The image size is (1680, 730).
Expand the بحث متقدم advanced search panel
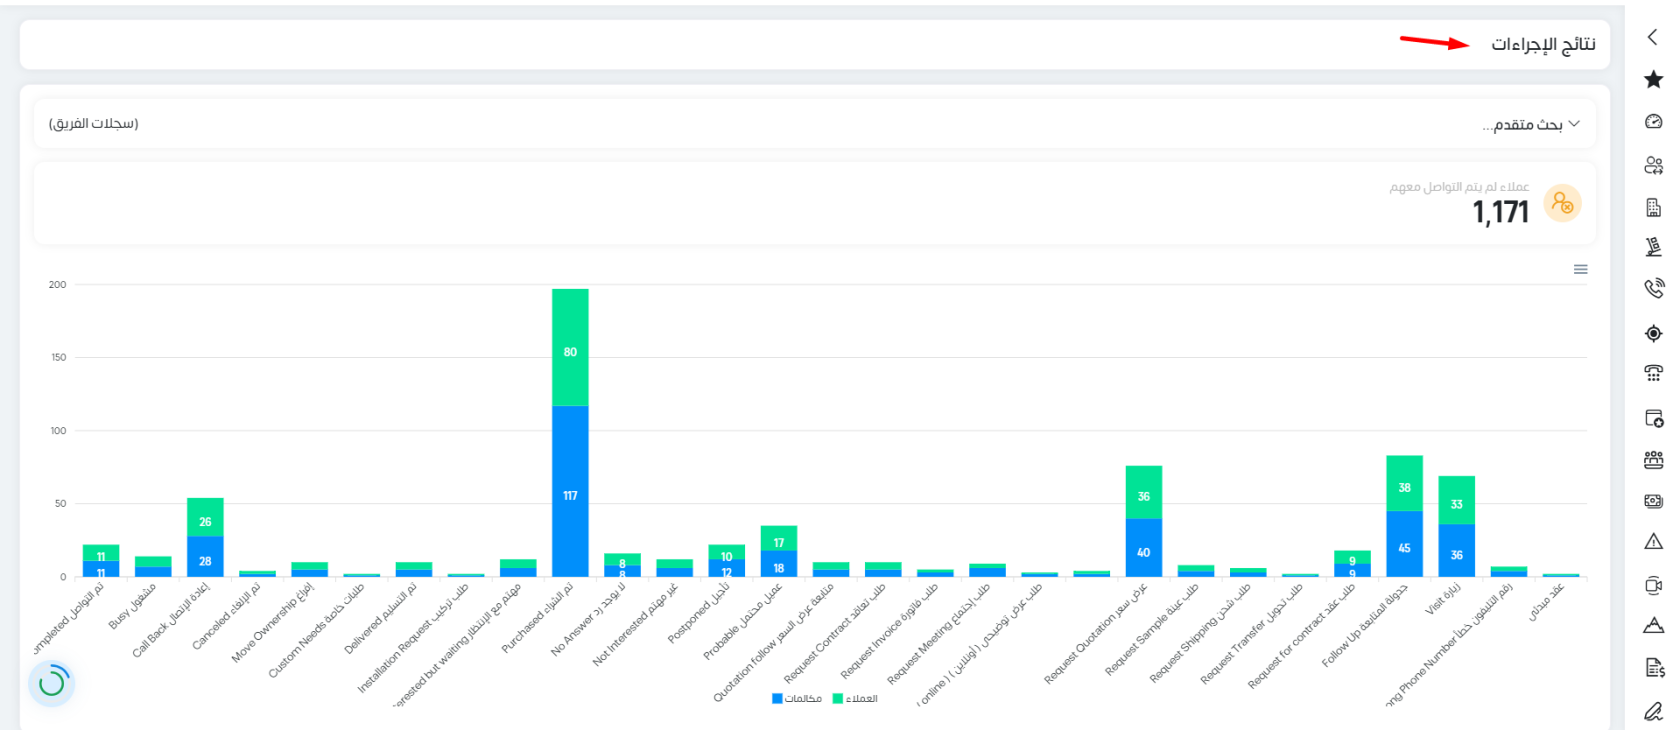(x=1530, y=124)
